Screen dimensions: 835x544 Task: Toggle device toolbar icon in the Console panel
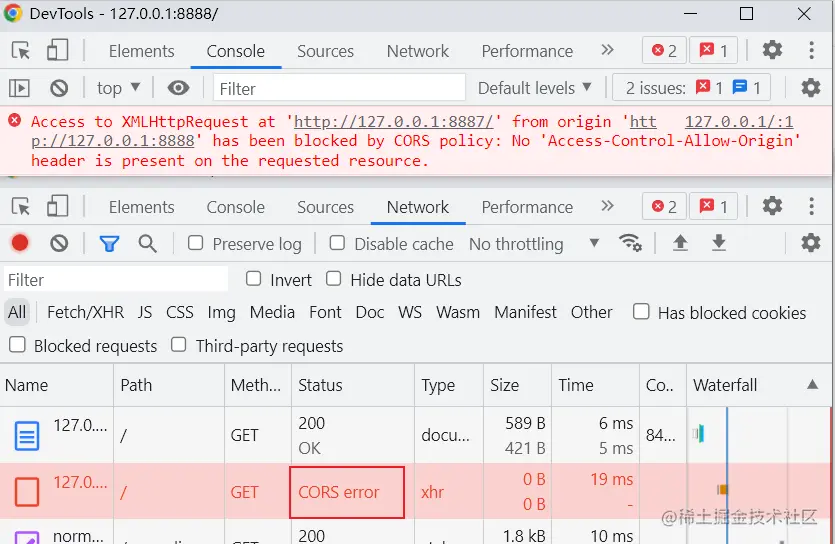coord(58,51)
